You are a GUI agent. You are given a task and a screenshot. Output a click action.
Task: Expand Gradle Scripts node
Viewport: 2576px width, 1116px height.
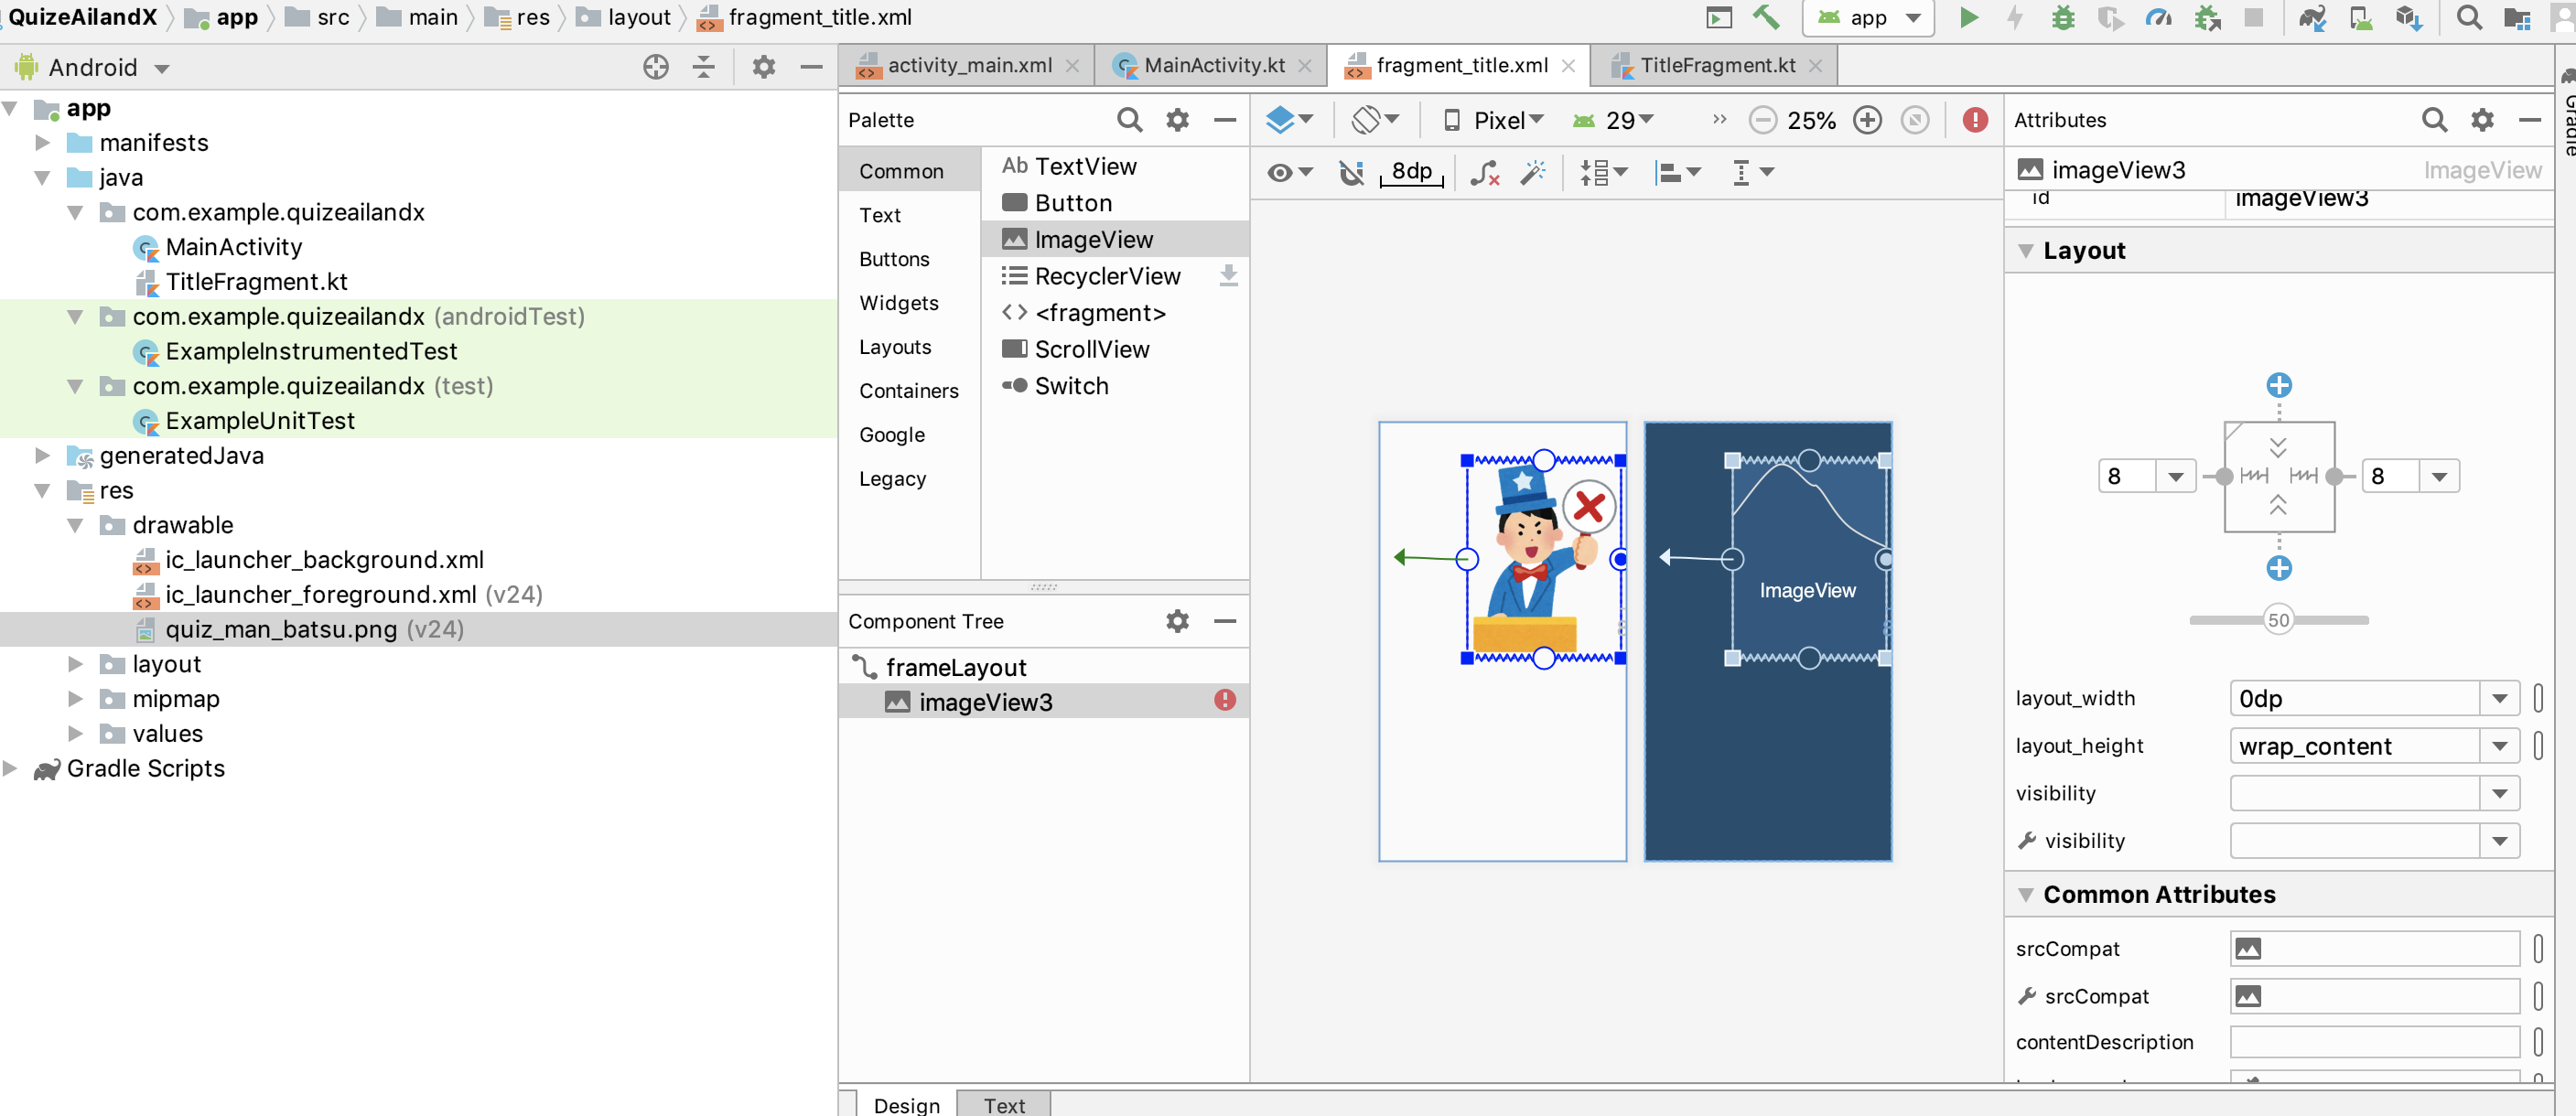pyautogui.click(x=10, y=768)
